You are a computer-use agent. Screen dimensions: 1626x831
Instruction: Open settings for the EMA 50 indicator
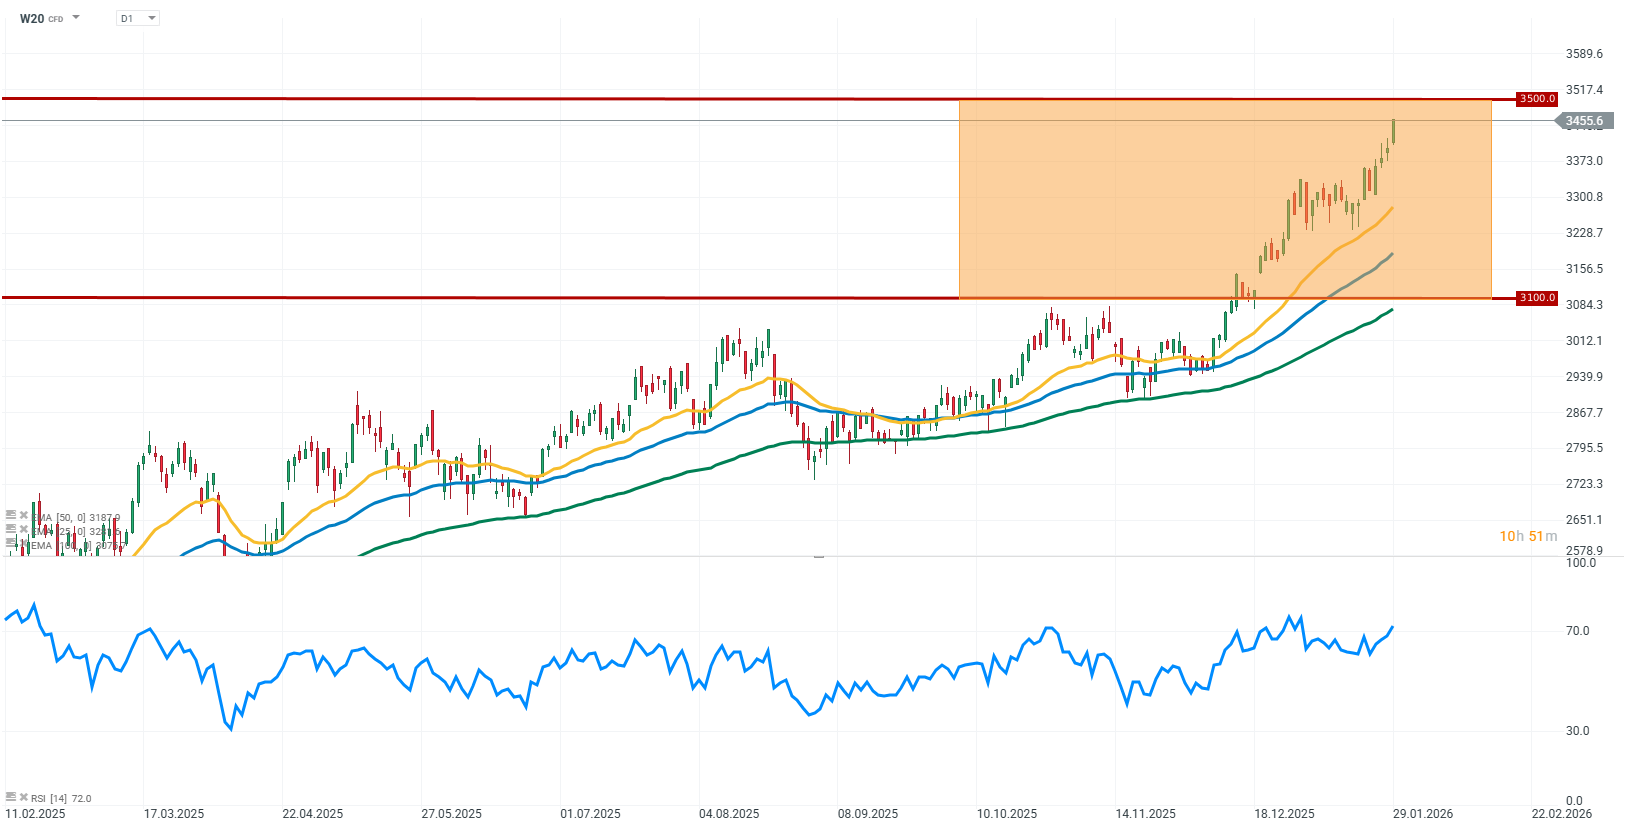pos(11,515)
